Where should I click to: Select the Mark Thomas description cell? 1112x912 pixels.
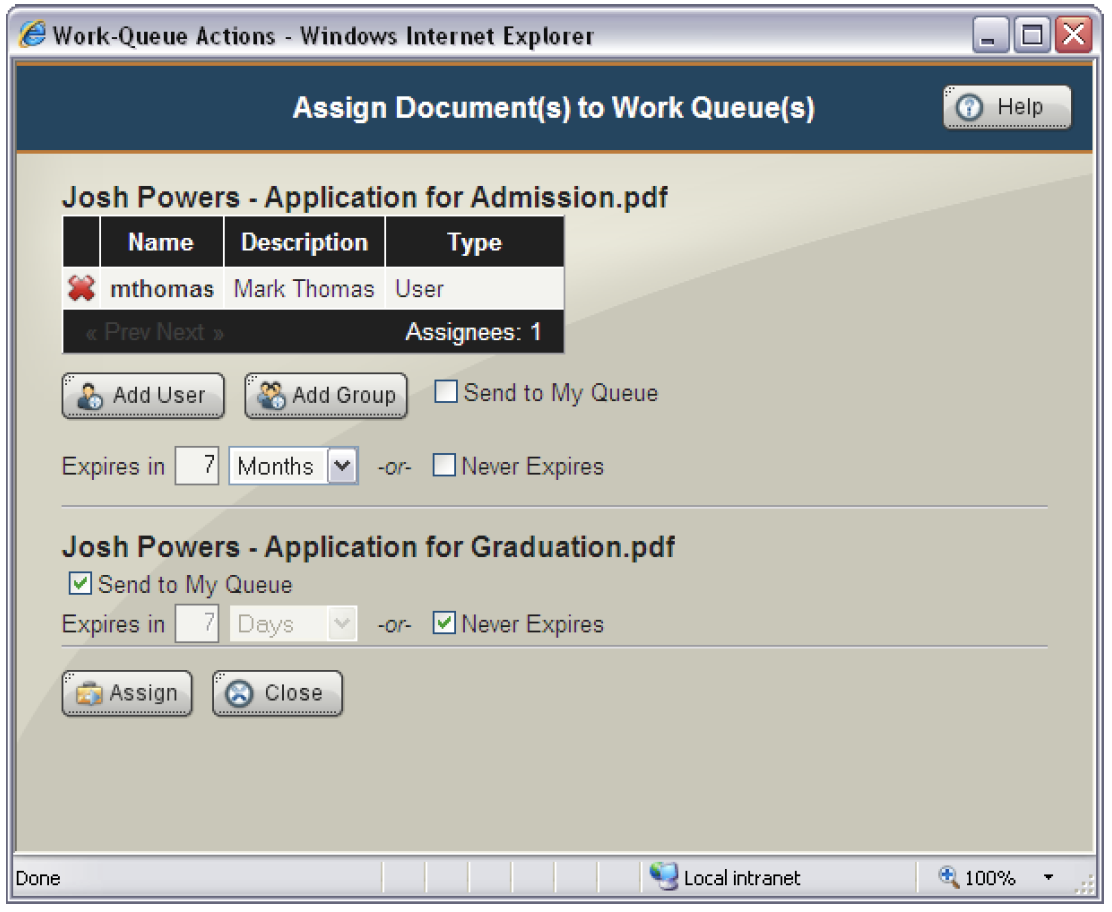click(x=304, y=289)
